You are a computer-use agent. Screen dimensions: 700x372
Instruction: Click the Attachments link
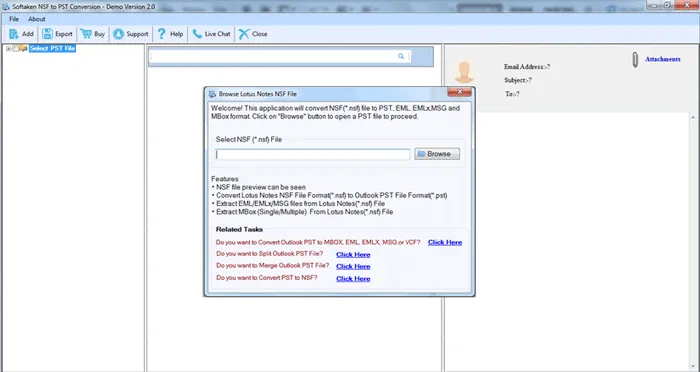tap(663, 59)
